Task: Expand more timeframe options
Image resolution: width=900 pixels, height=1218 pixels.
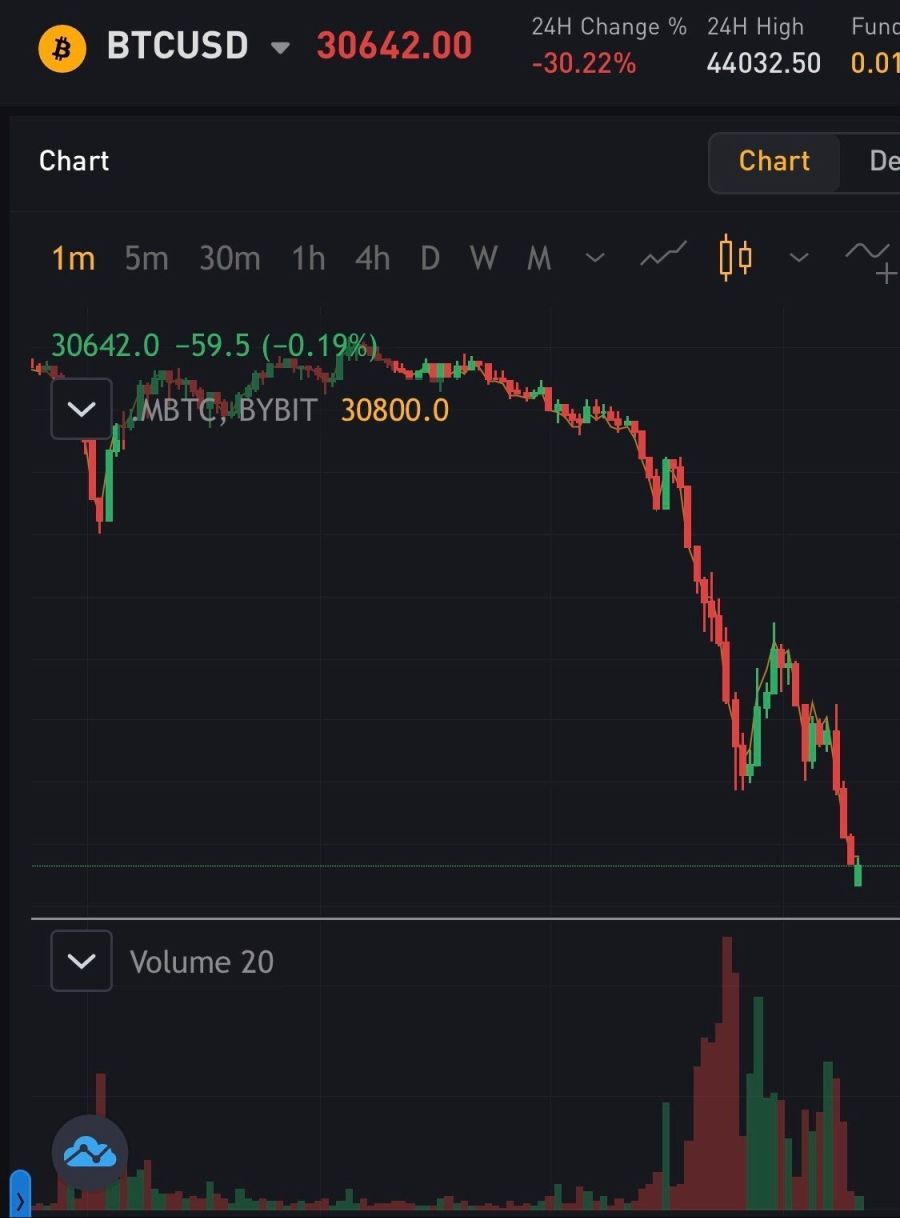Action: point(595,258)
